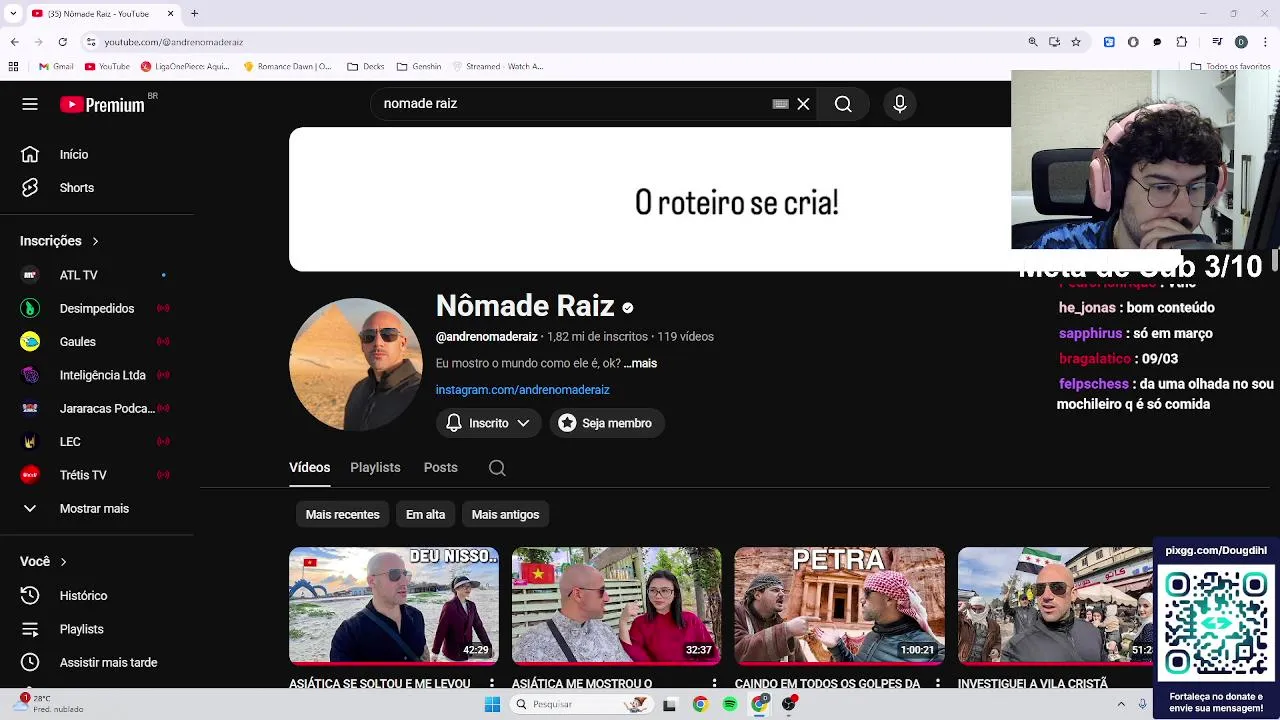Click the Nômade Raiz channel avatar
The height and width of the screenshot is (720, 1280).
[x=355, y=364]
